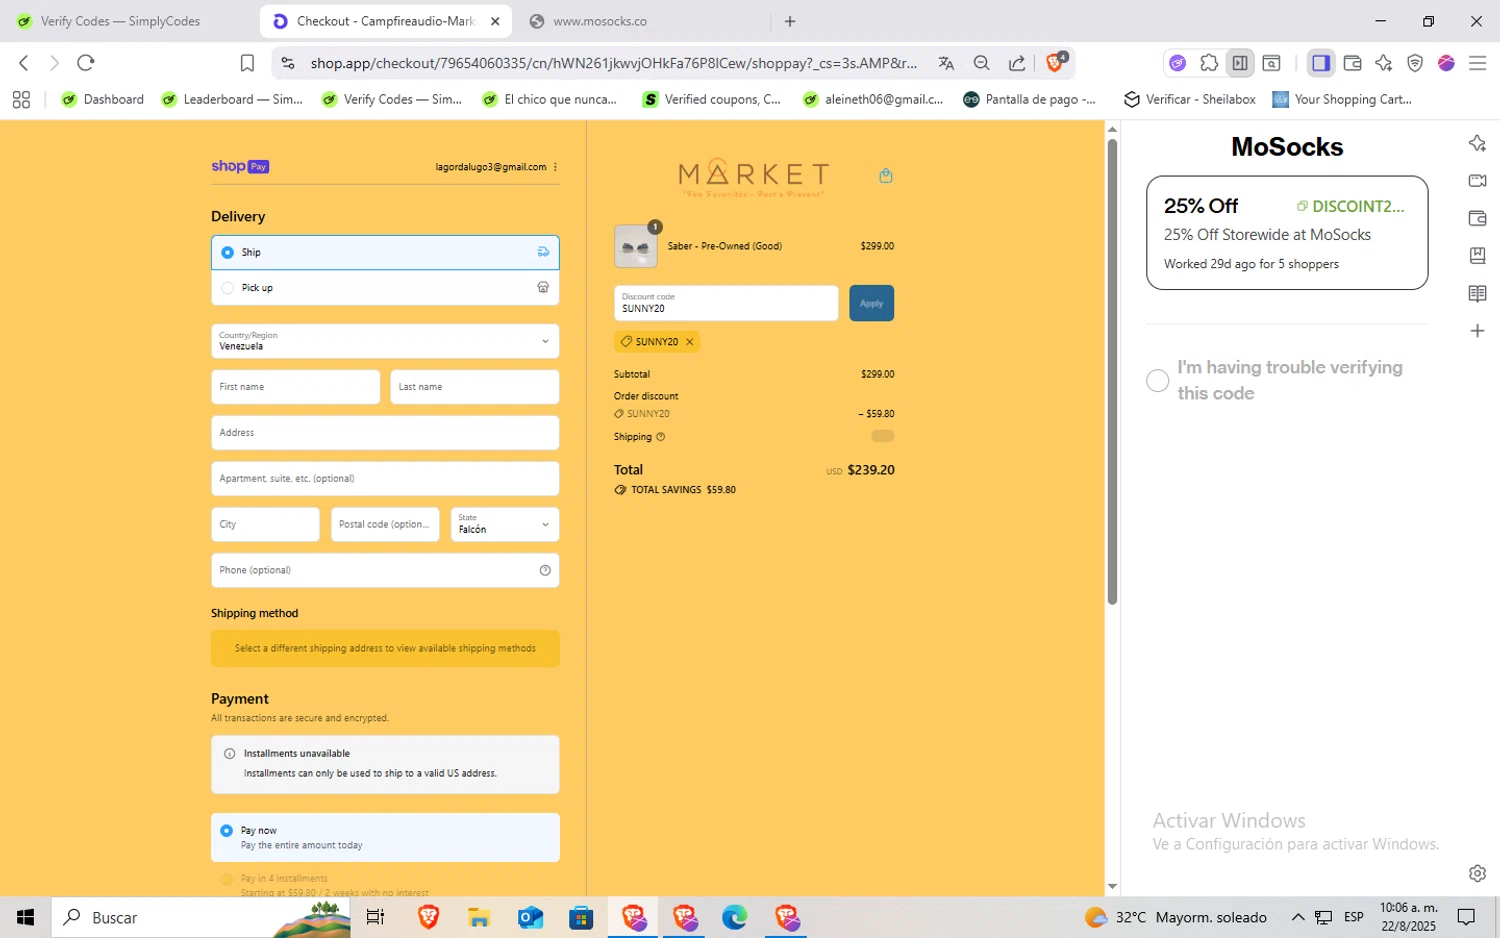
Task: Reload the checkout page
Action: coord(86,63)
